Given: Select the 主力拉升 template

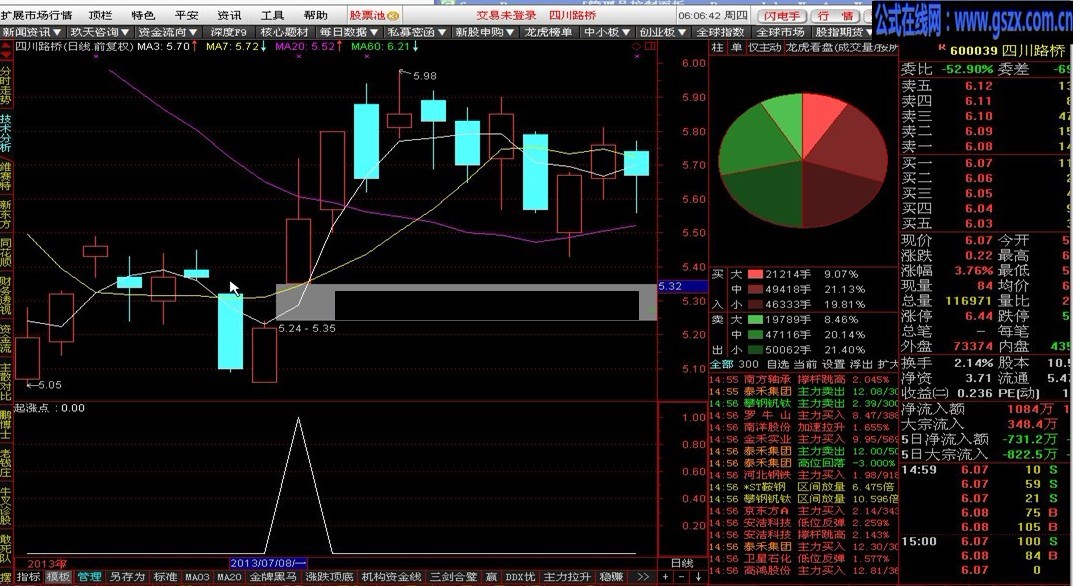Looking at the screenshot, I should click(x=567, y=577).
